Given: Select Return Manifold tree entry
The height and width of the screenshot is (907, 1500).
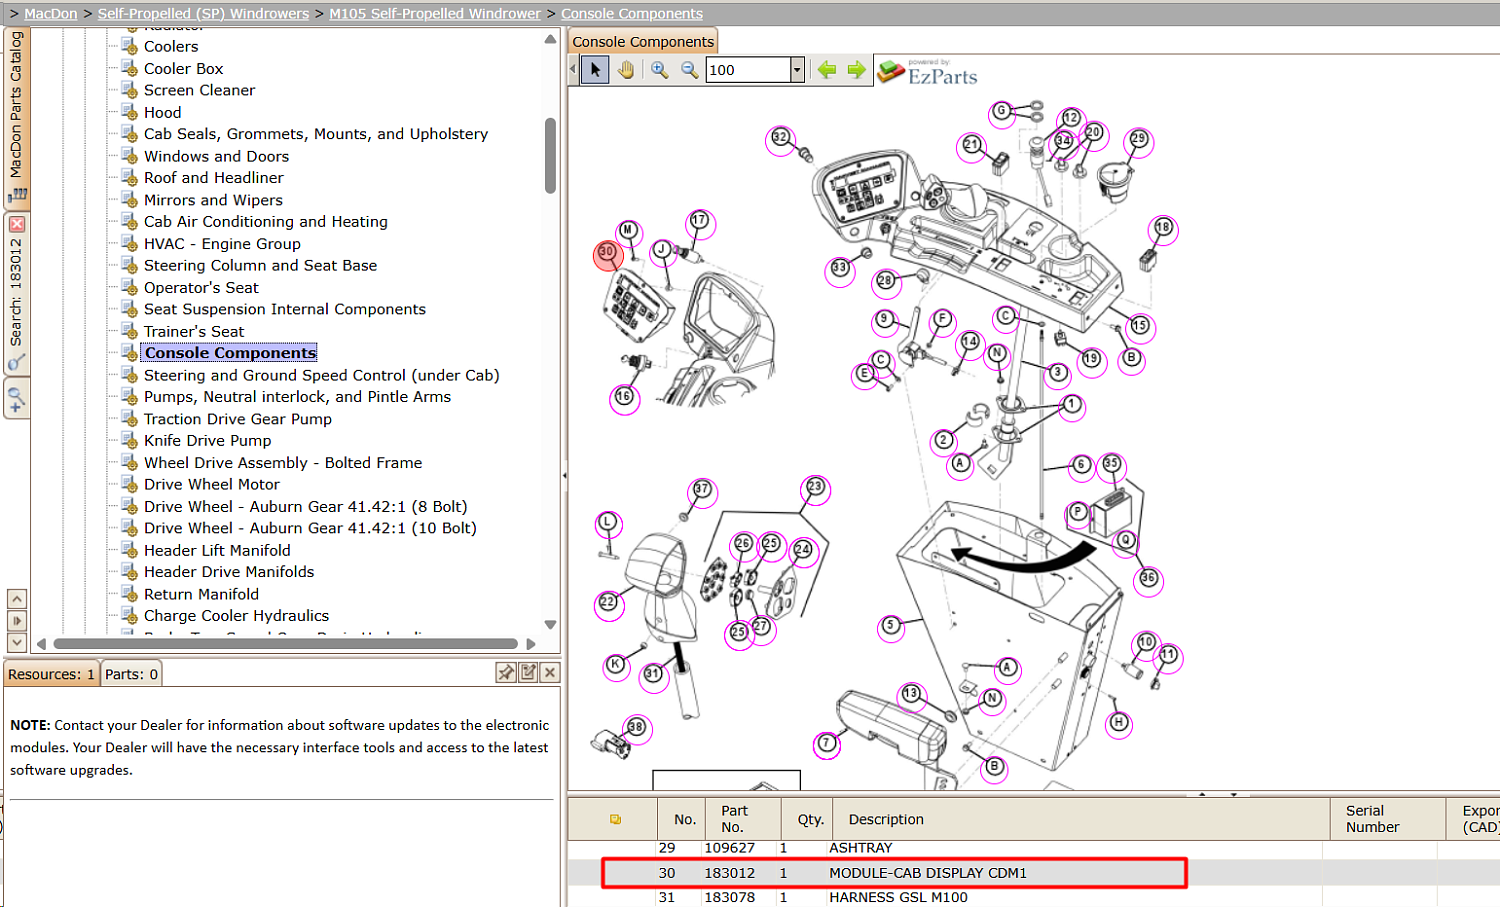Looking at the screenshot, I should 201,594.
